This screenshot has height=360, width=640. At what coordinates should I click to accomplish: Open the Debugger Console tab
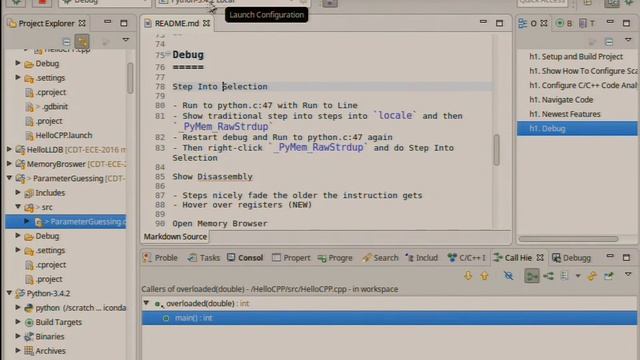pos(571,258)
